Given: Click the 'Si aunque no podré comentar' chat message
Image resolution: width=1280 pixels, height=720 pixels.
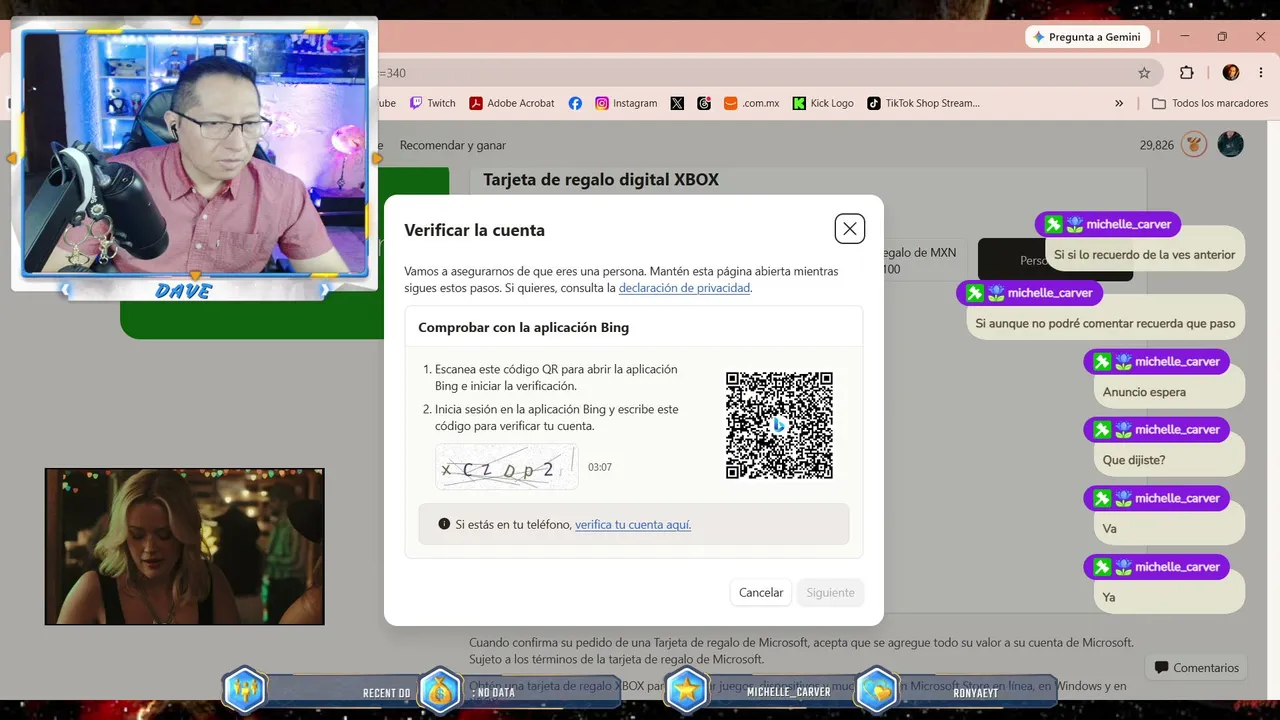Looking at the screenshot, I should [x=1105, y=323].
